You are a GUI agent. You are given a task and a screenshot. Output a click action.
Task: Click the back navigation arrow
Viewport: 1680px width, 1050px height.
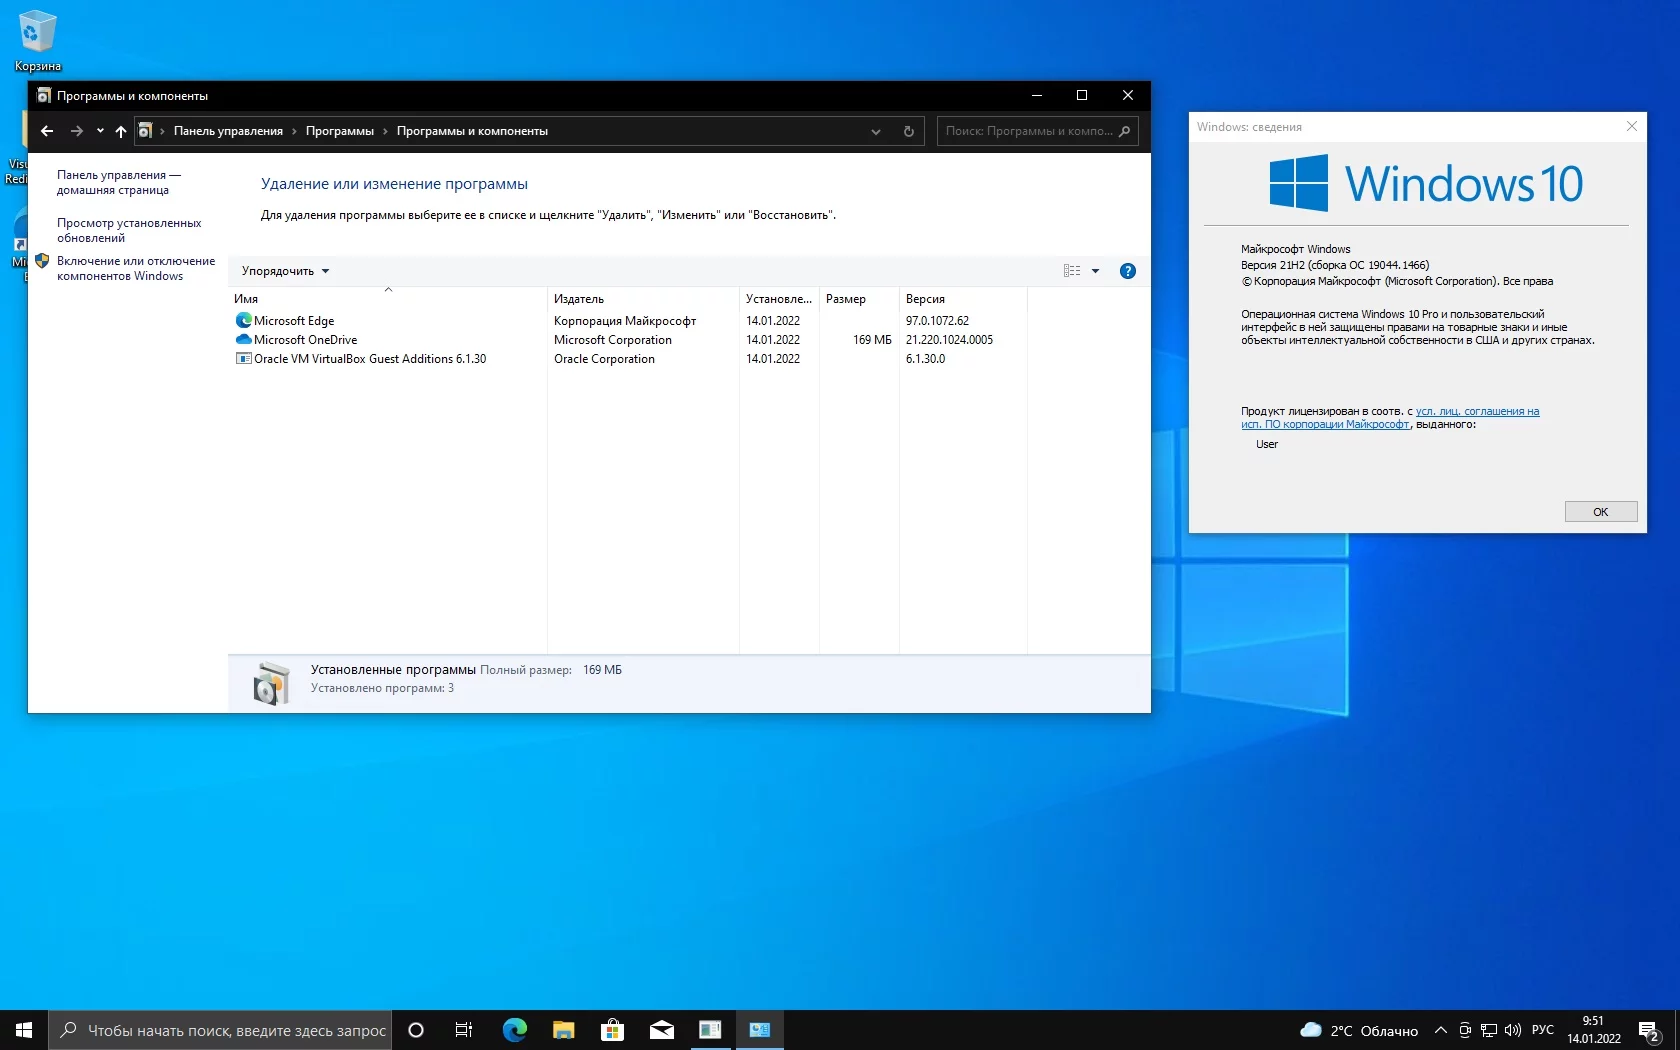[x=47, y=131]
